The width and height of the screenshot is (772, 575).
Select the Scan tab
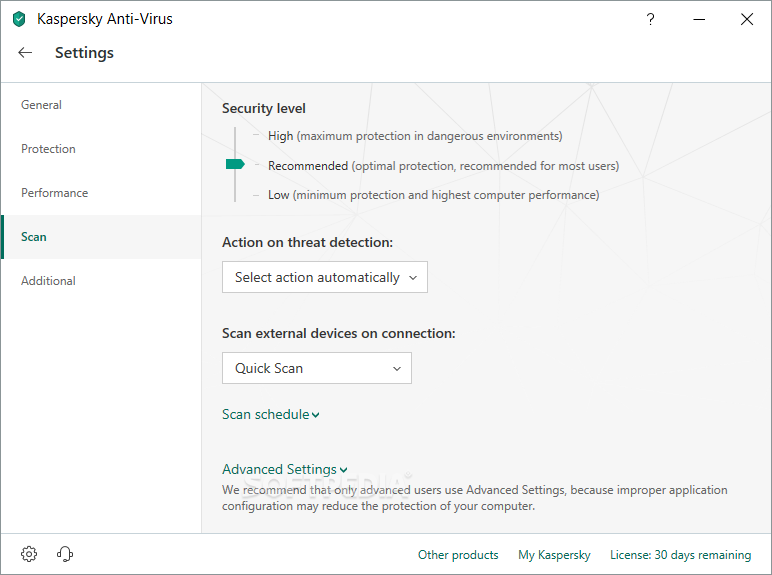click(x=101, y=237)
